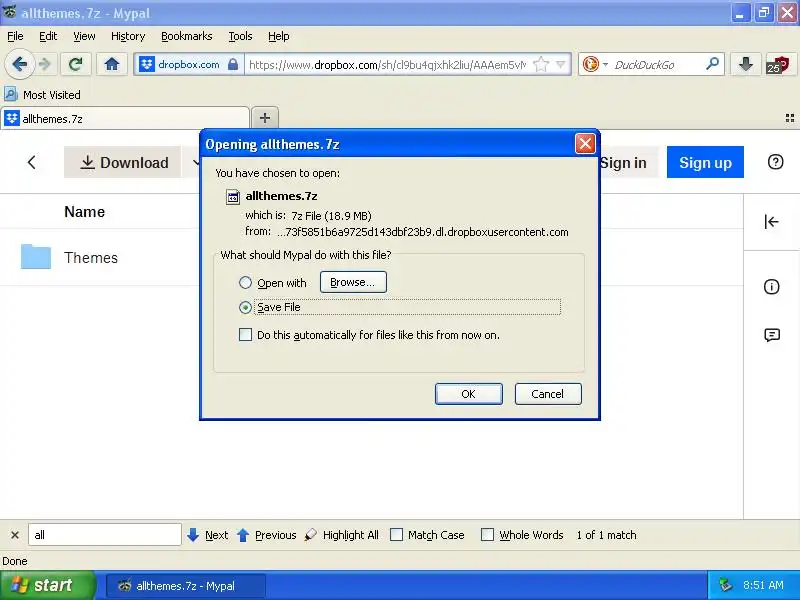Image resolution: width=800 pixels, height=600 pixels.
Task: Check Do this automatically for files
Action: (245, 335)
